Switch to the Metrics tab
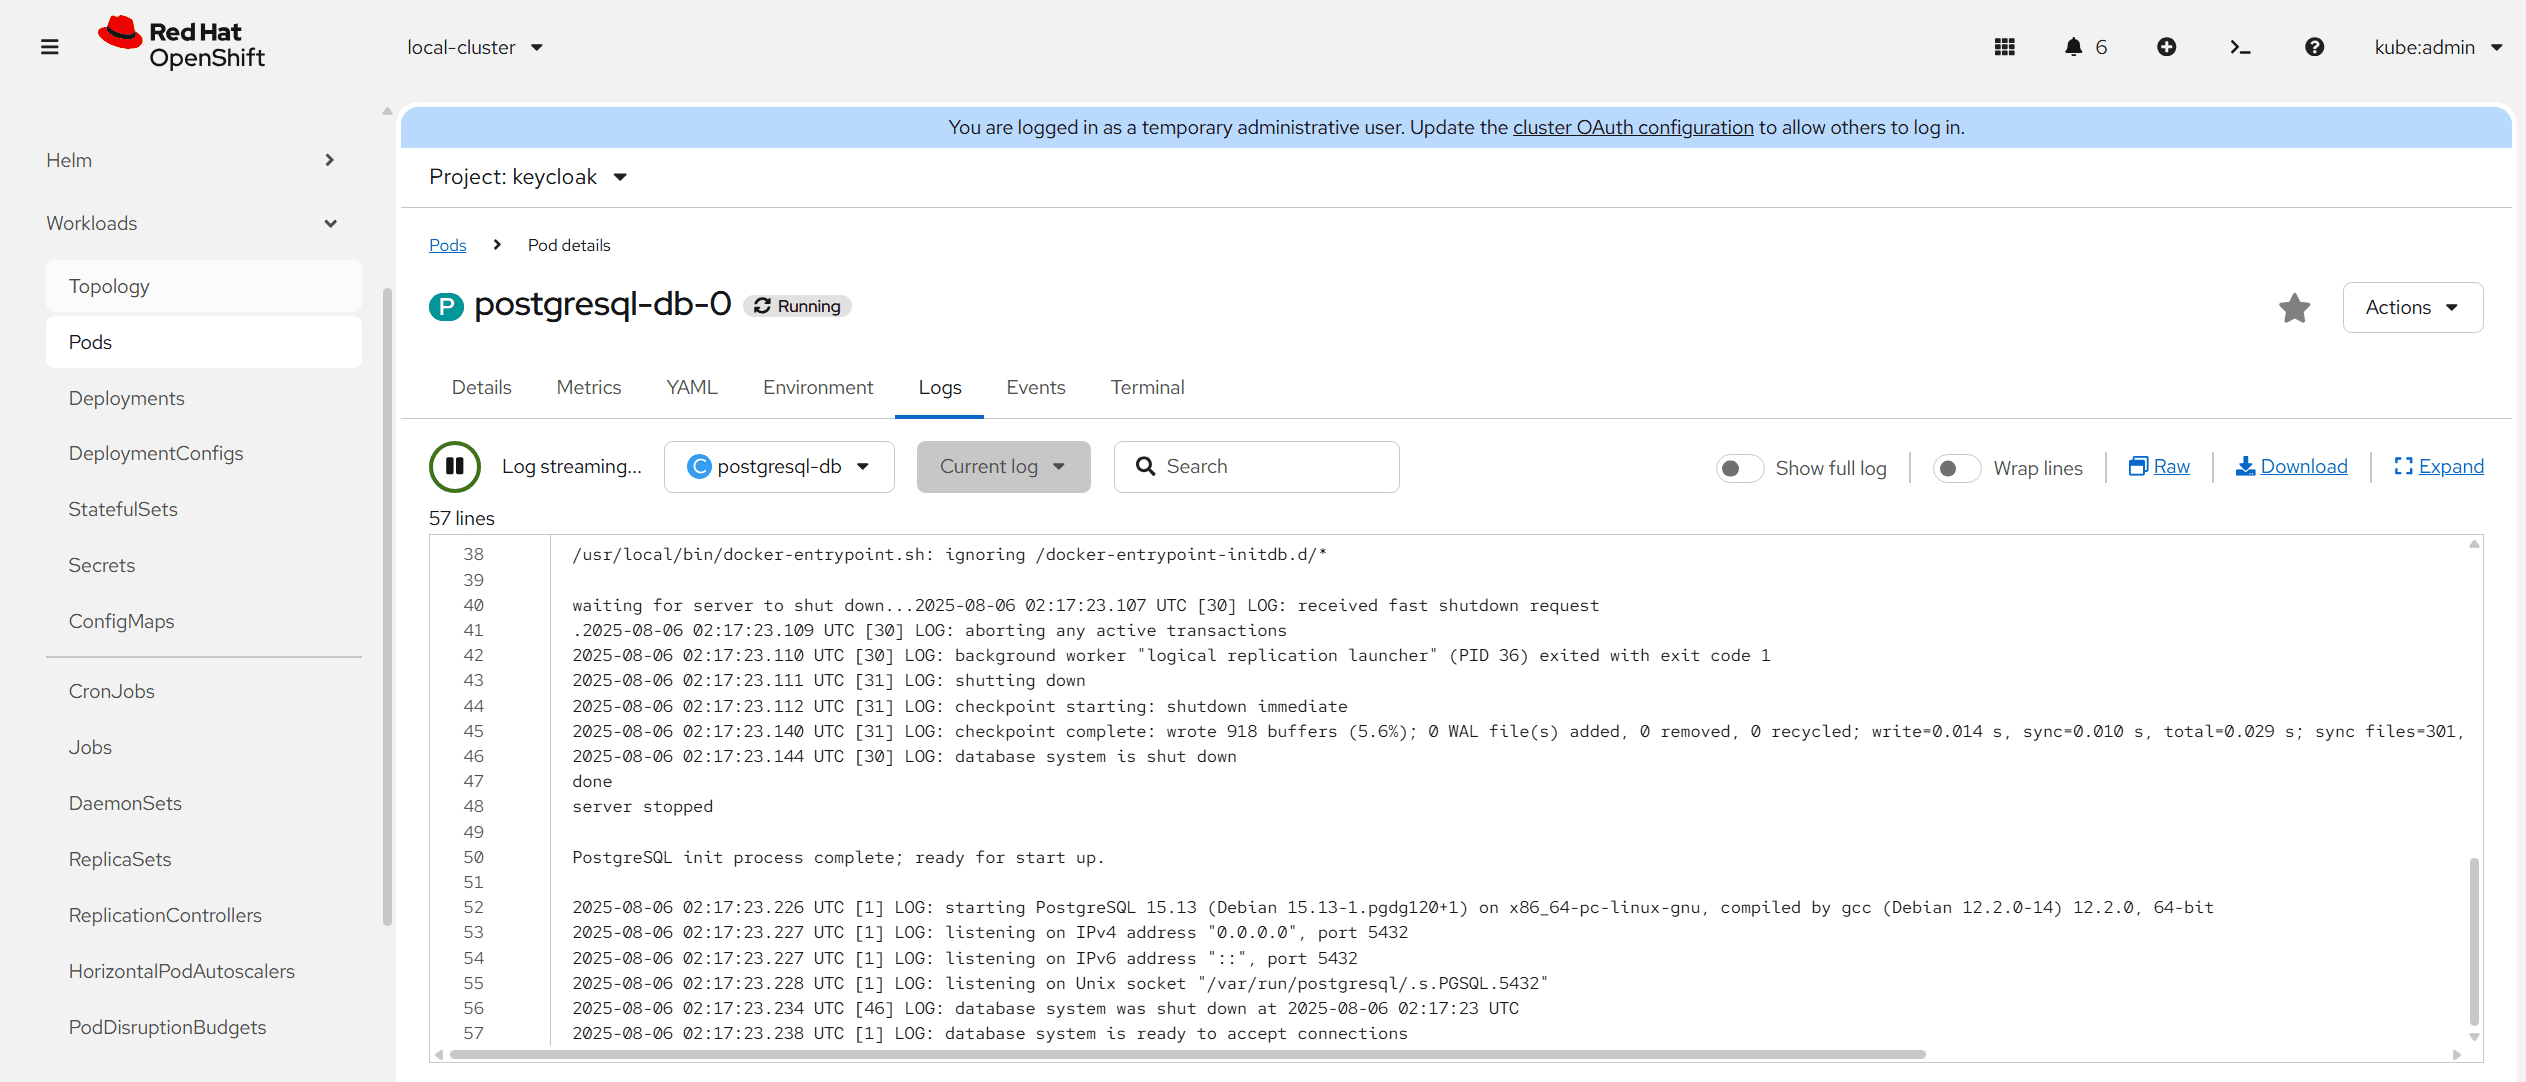This screenshot has width=2526, height=1082. tap(588, 388)
